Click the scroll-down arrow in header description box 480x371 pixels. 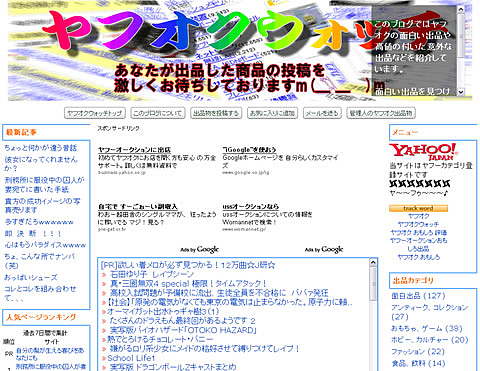click(x=461, y=91)
